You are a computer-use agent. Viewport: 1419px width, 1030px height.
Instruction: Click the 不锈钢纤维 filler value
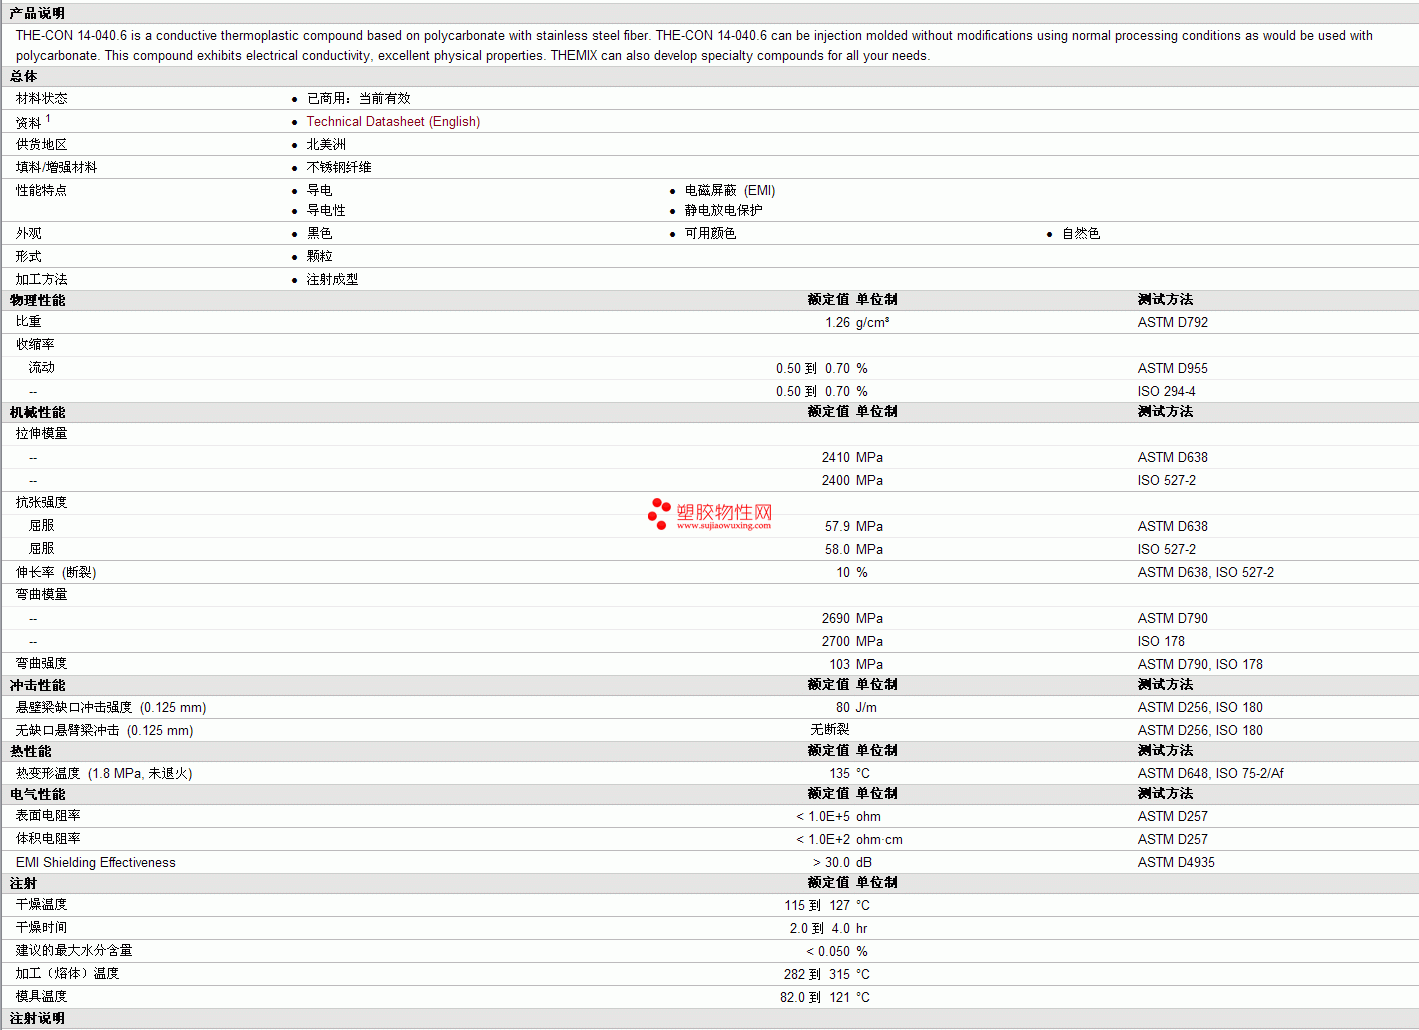click(x=339, y=167)
